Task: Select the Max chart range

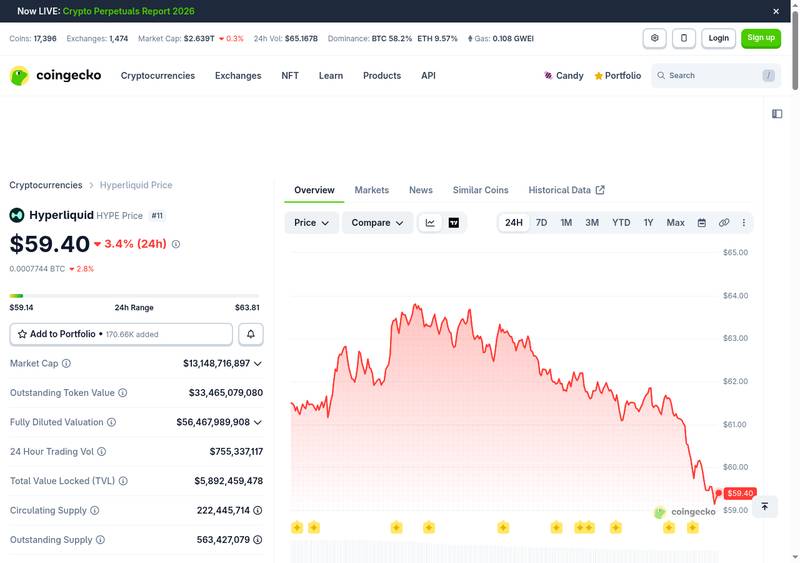Action: (x=675, y=223)
